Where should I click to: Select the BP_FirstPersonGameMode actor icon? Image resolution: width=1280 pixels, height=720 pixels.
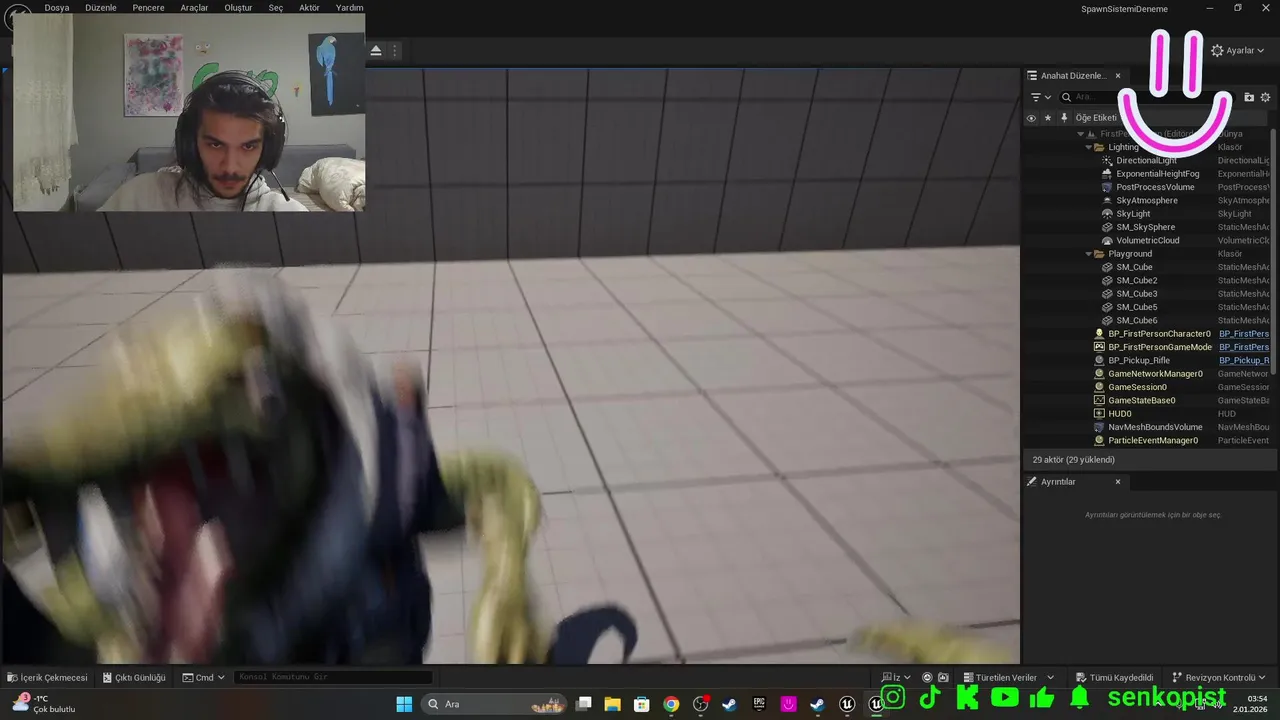click(x=1099, y=347)
